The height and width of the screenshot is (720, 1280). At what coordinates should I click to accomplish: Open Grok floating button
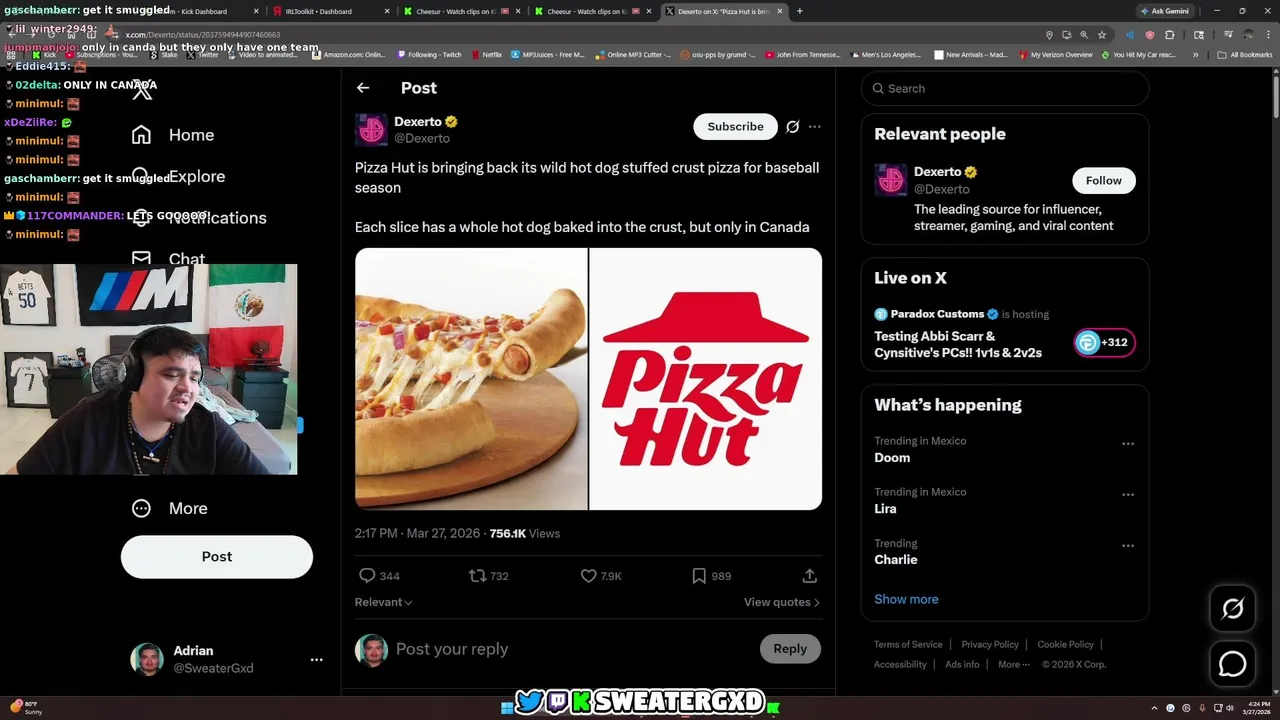point(1232,608)
